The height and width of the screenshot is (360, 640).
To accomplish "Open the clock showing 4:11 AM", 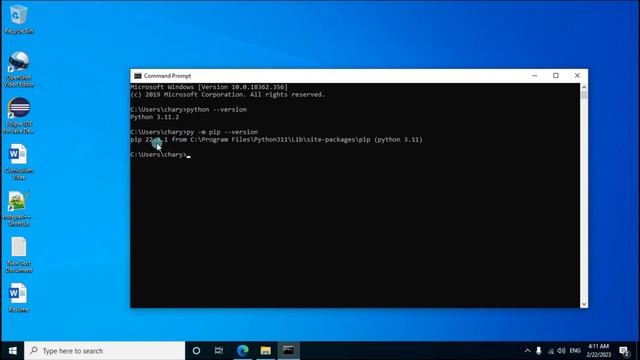I will [599, 351].
